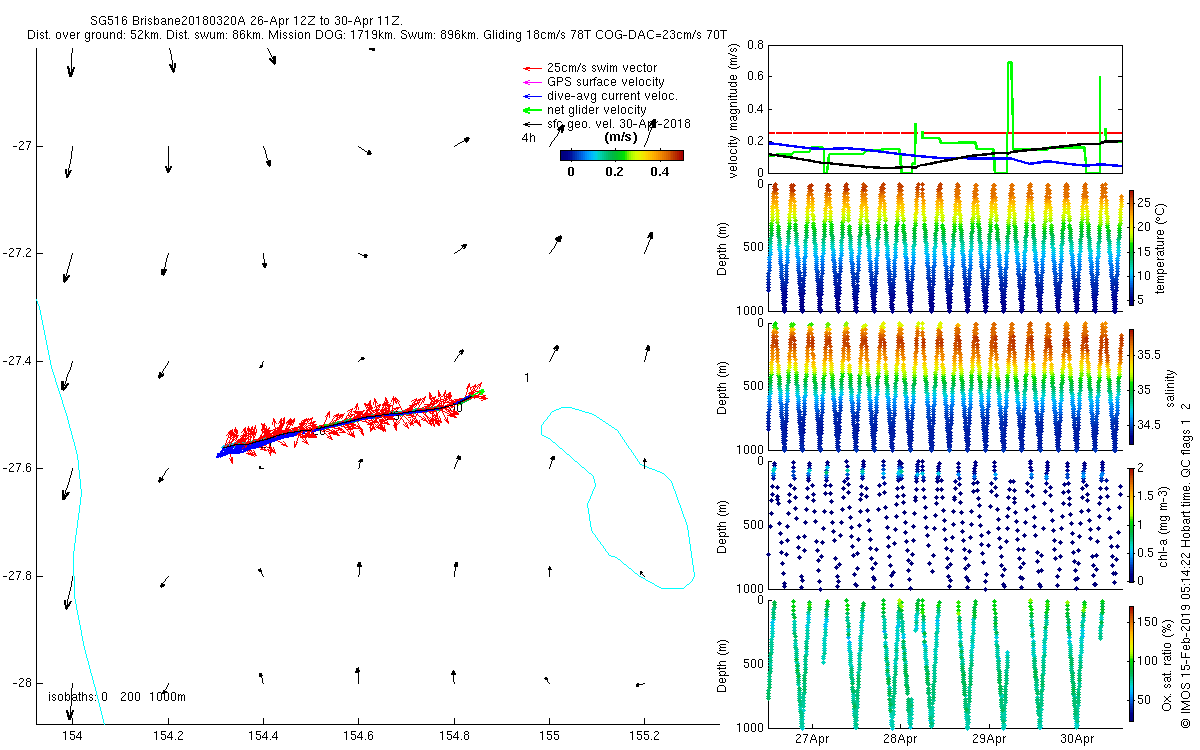The image size is (1200, 750).
Task: Click the '35.5' tick on the salinity colorbar
Action: [x=1148, y=355]
